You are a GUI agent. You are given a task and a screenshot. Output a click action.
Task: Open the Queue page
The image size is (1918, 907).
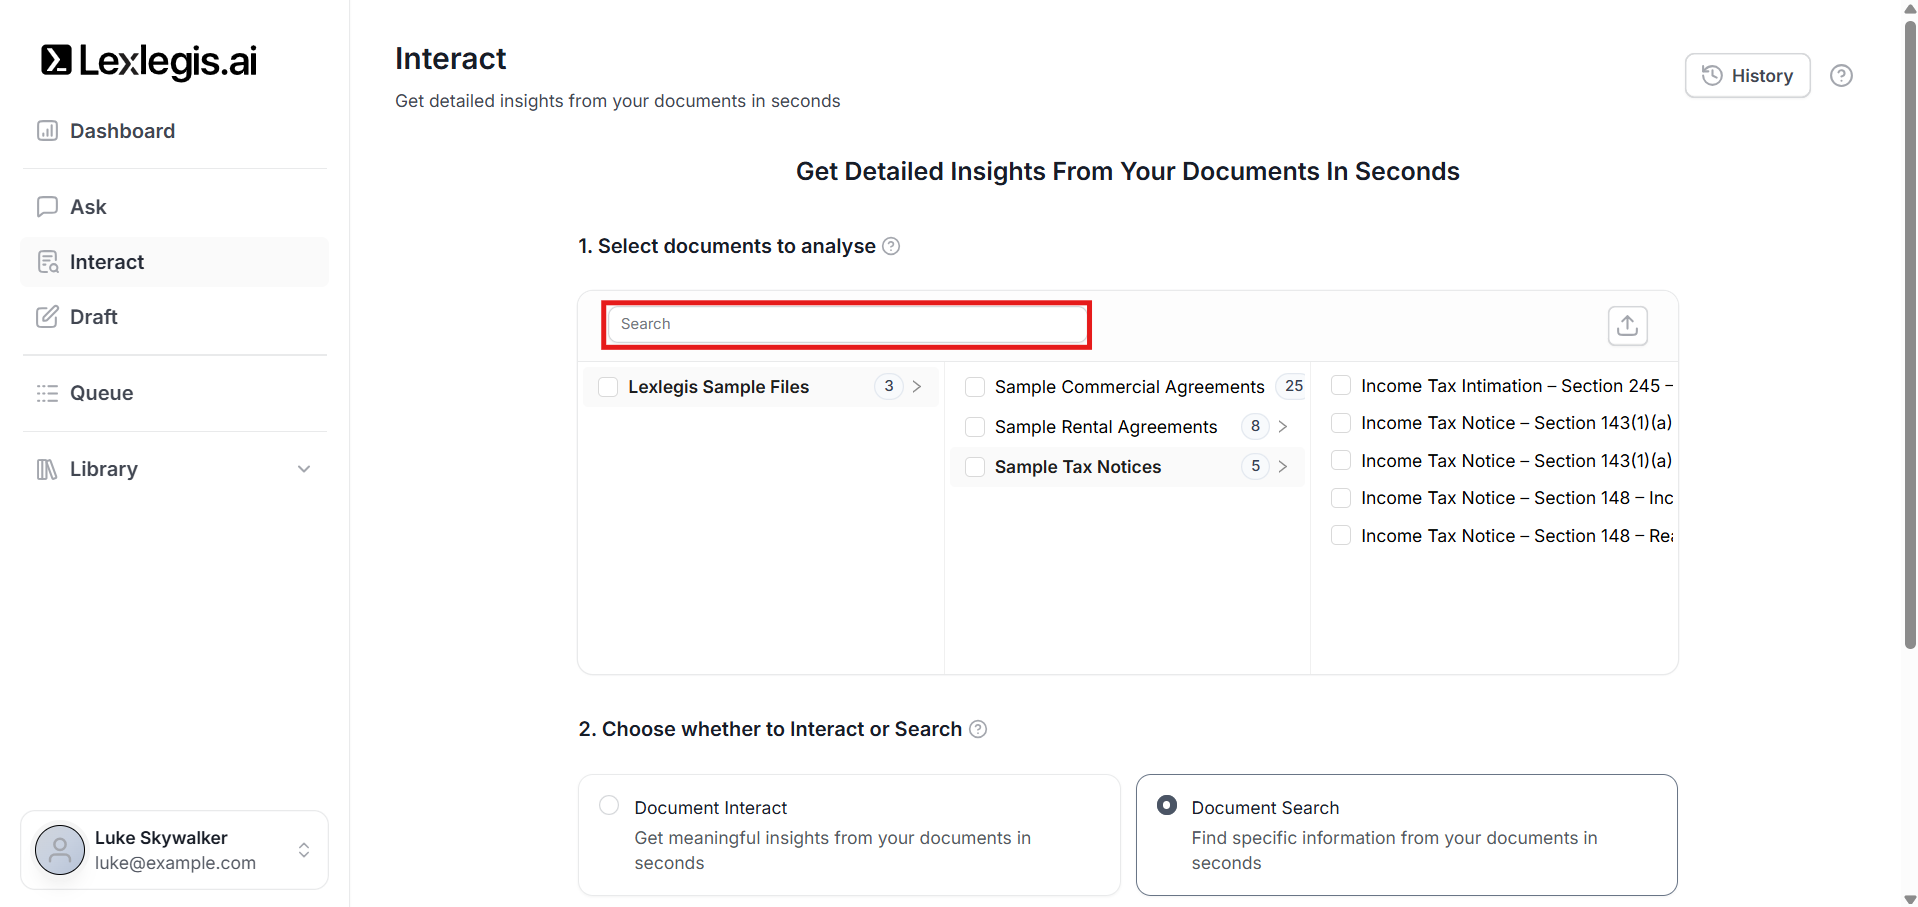coord(101,393)
